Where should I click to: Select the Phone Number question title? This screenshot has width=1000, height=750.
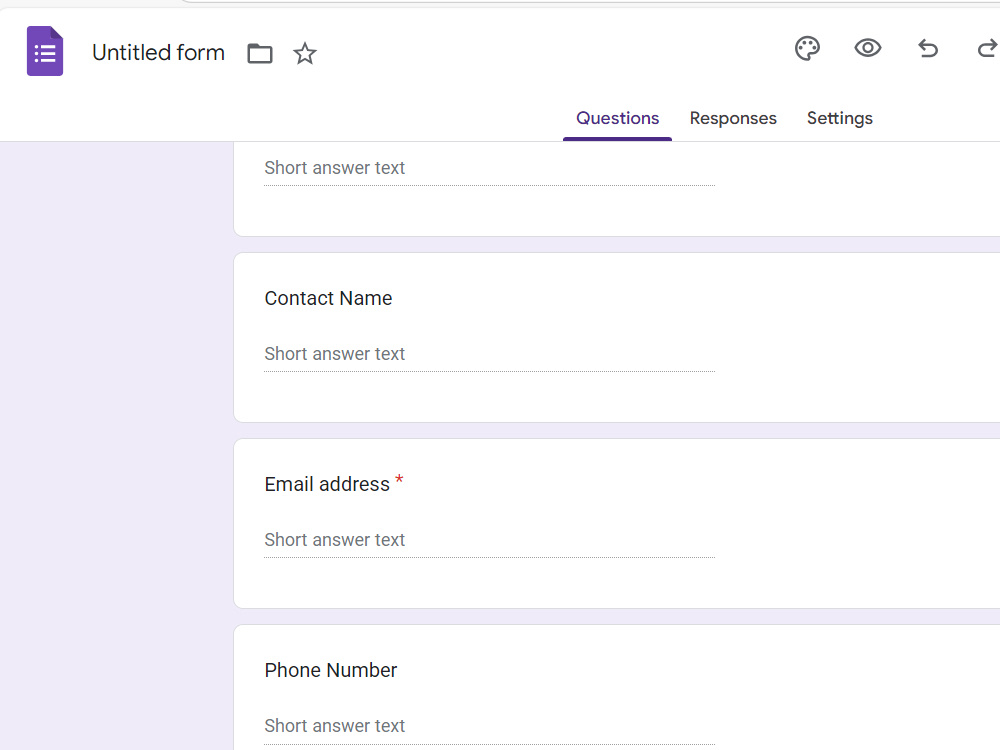pyautogui.click(x=330, y=670)
